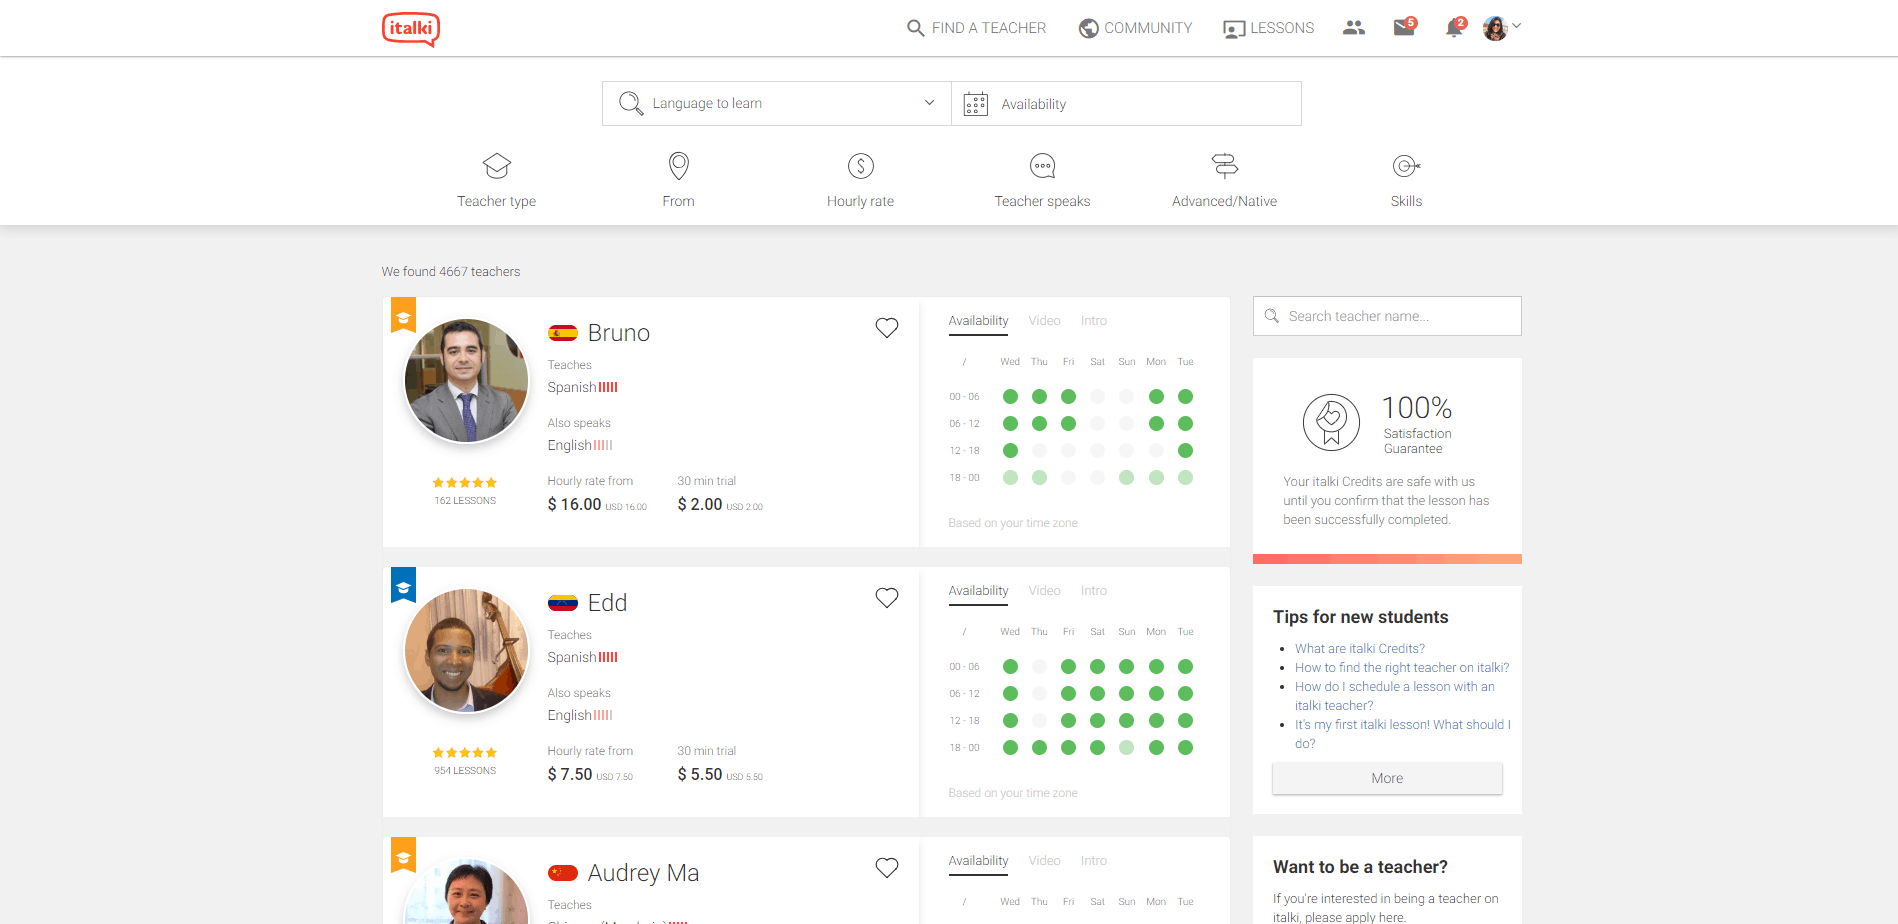Open the Skills filter

(x=1406, y=180)
